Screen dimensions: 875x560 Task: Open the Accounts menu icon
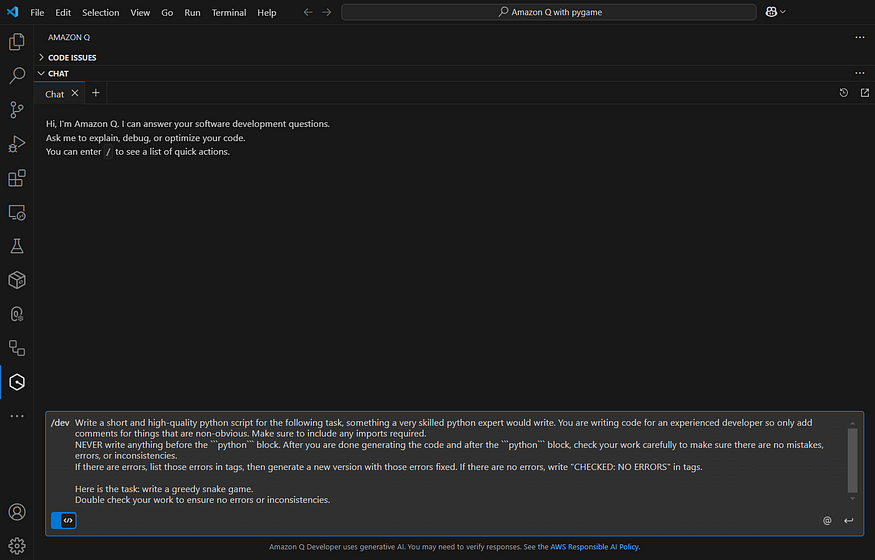[17, 512]
